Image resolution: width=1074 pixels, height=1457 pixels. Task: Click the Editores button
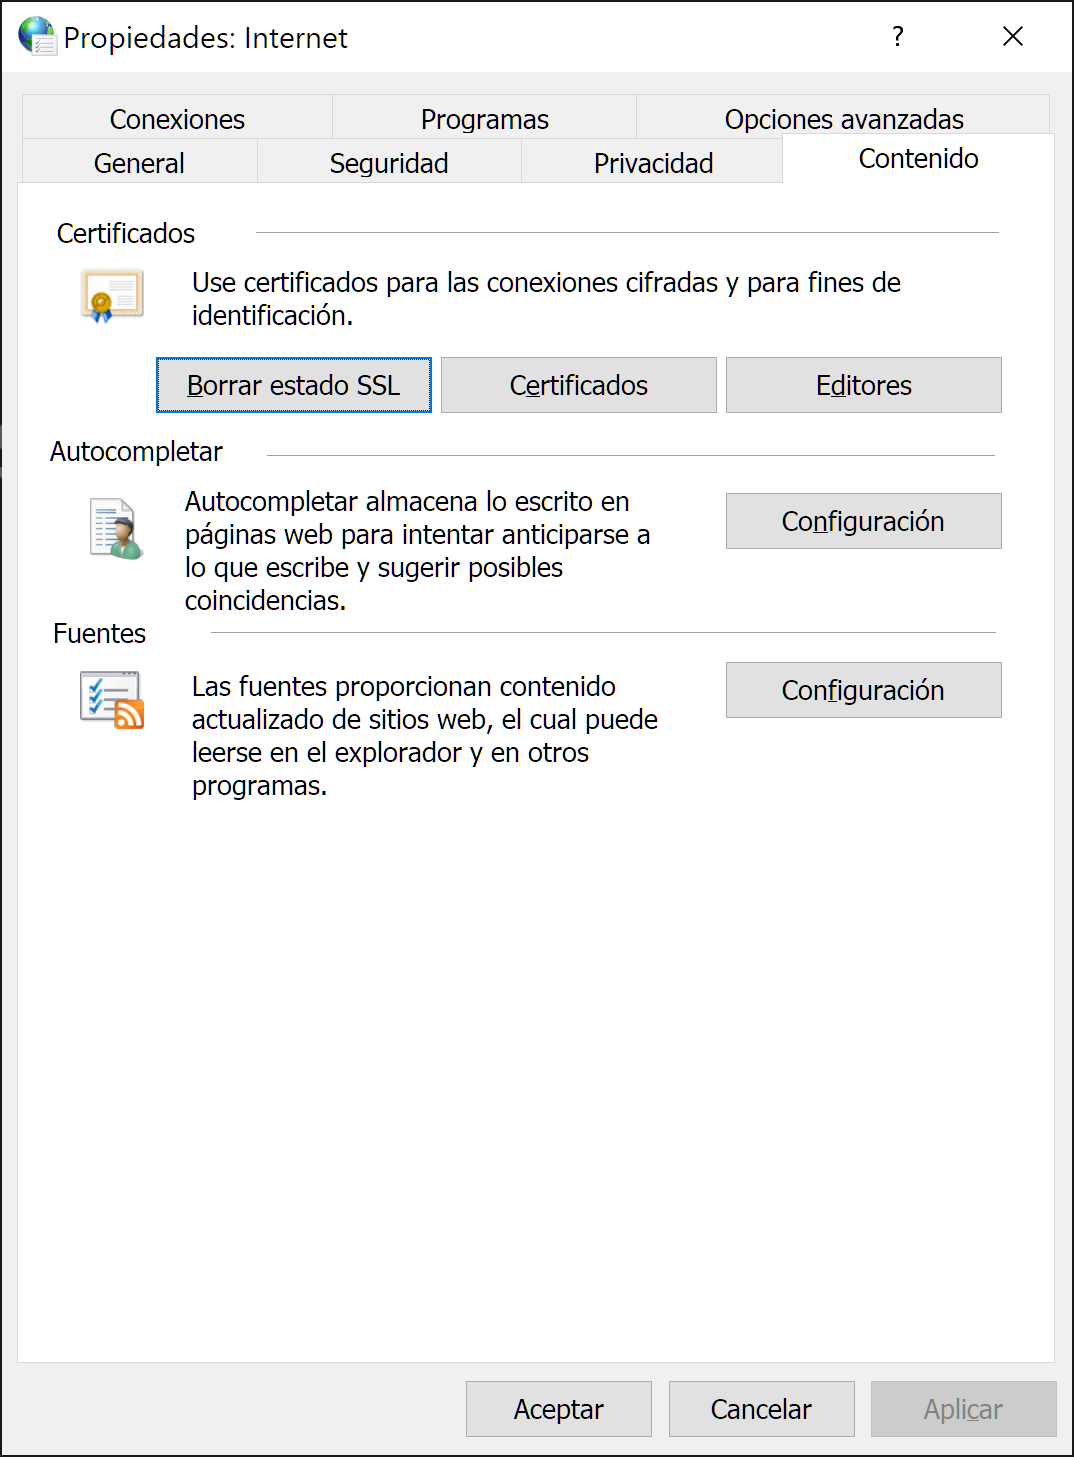[864, 385]
